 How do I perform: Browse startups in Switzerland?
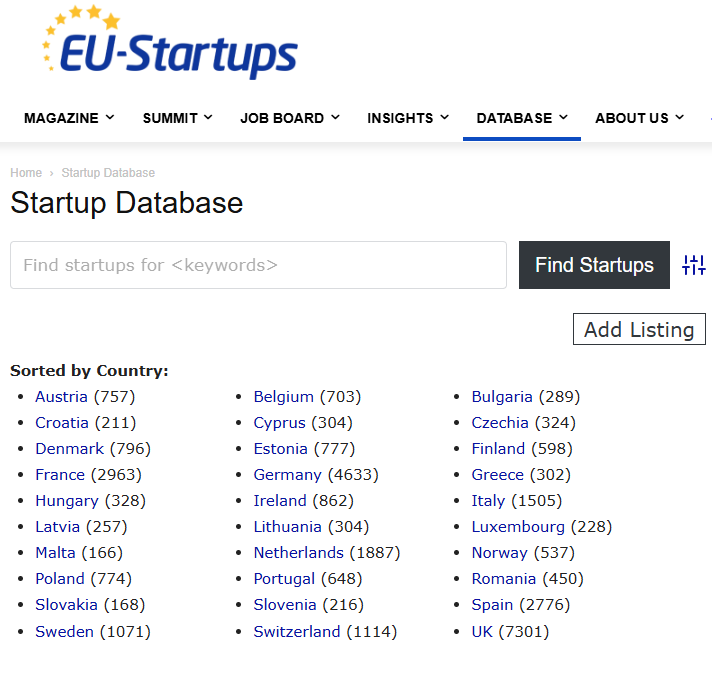(x=297, y=632)
